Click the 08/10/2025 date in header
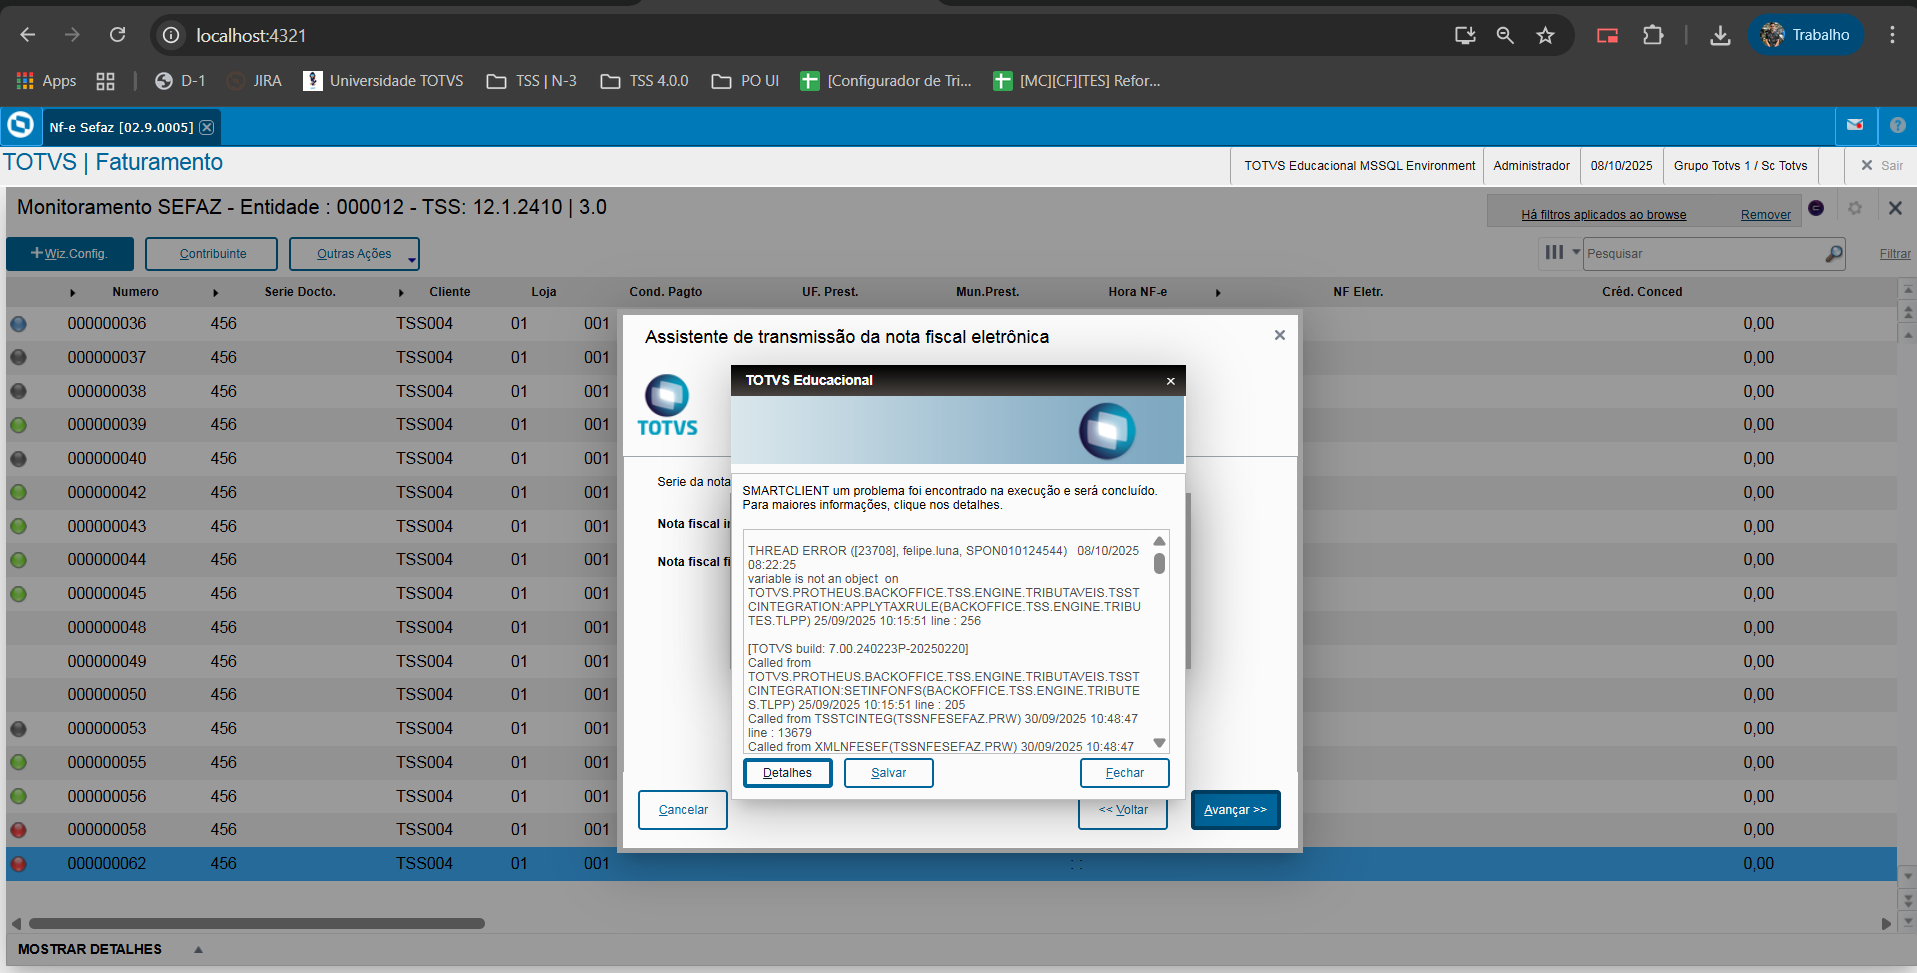 (1621, 166)
